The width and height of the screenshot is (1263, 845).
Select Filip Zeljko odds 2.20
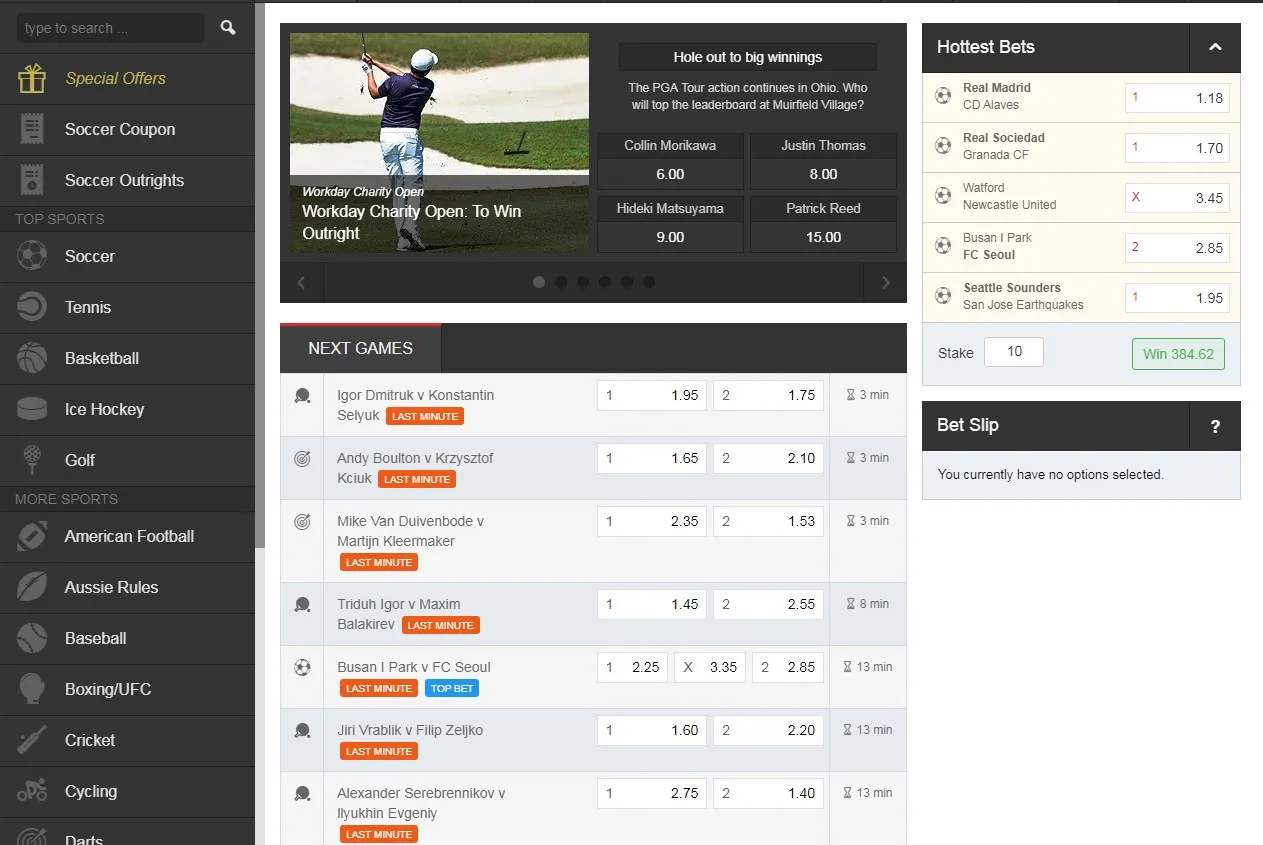coord(769,730)
